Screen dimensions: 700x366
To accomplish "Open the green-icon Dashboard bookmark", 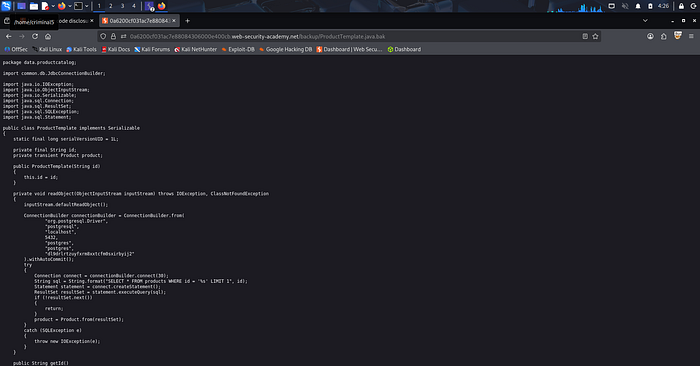I will pos(404,49).
